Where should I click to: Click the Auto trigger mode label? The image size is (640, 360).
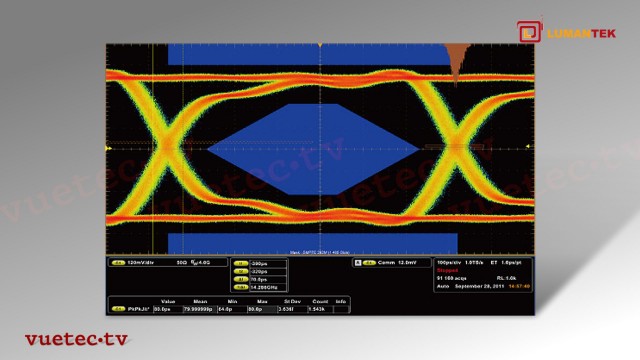click(x=443, y=286)
